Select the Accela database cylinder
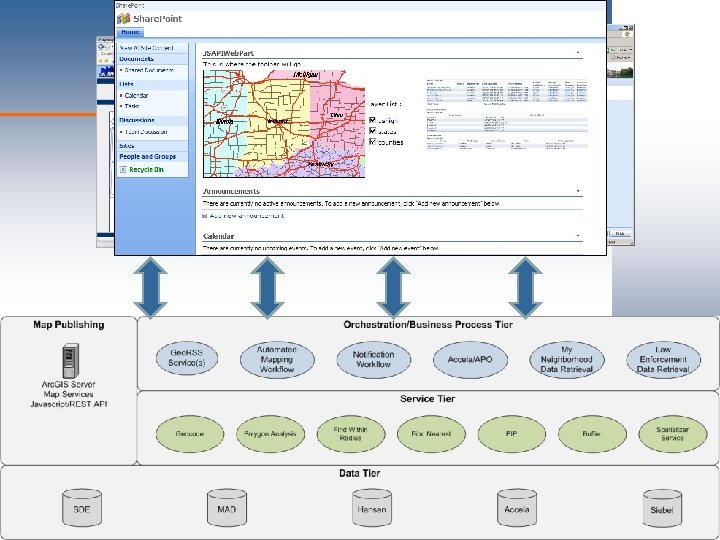 click(x=517, y=507)
